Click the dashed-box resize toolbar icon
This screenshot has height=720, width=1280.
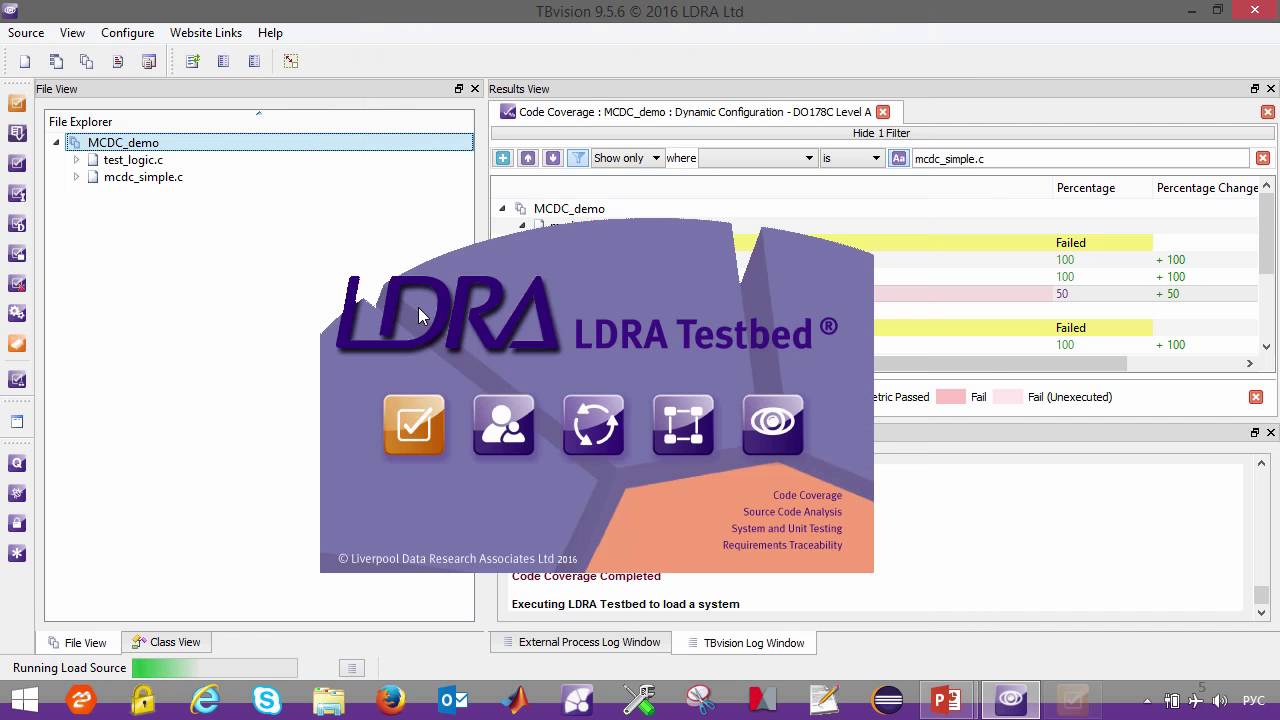coord(290,61)
